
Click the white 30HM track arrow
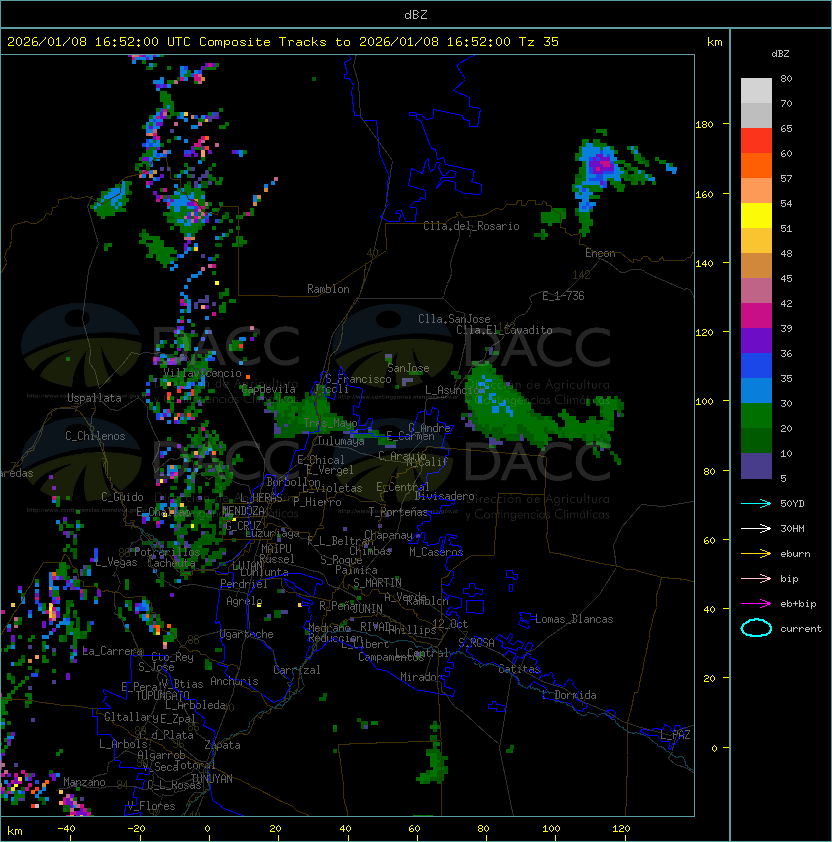tap(756, 528)
